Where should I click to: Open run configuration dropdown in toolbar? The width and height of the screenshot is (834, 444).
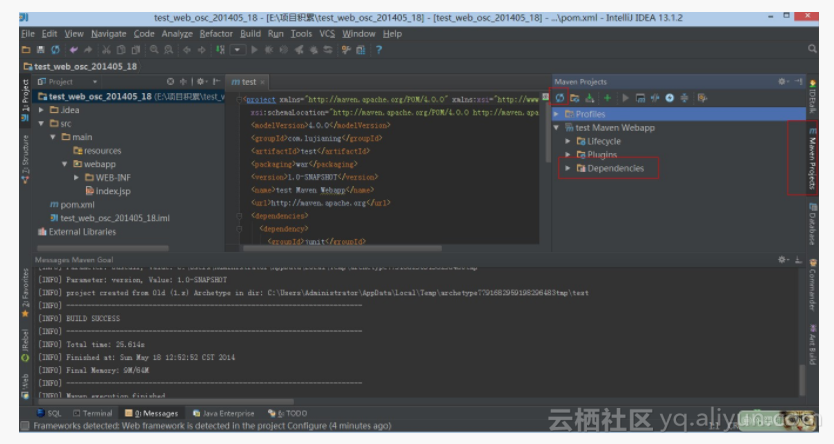point(237,50)
